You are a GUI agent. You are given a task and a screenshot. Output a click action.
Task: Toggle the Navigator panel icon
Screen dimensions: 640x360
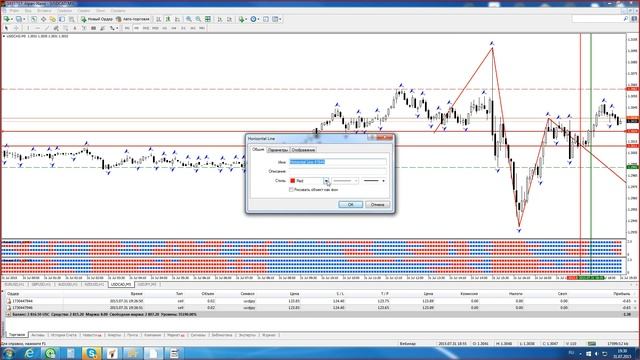point(53,19)
